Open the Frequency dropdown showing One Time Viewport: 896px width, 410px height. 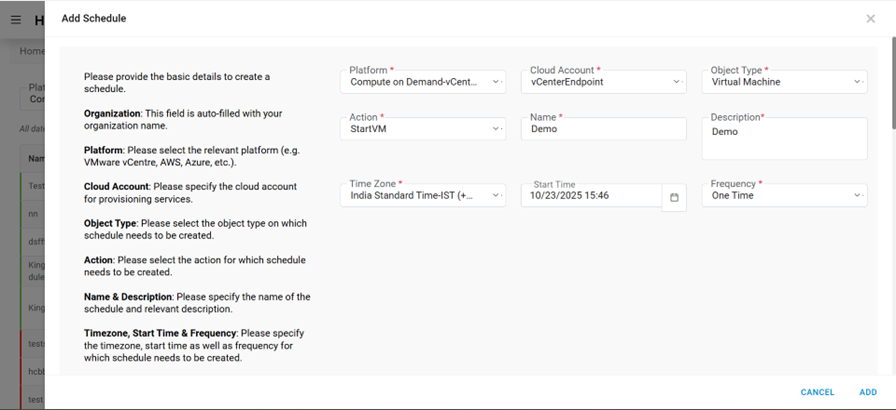(784, 196)
